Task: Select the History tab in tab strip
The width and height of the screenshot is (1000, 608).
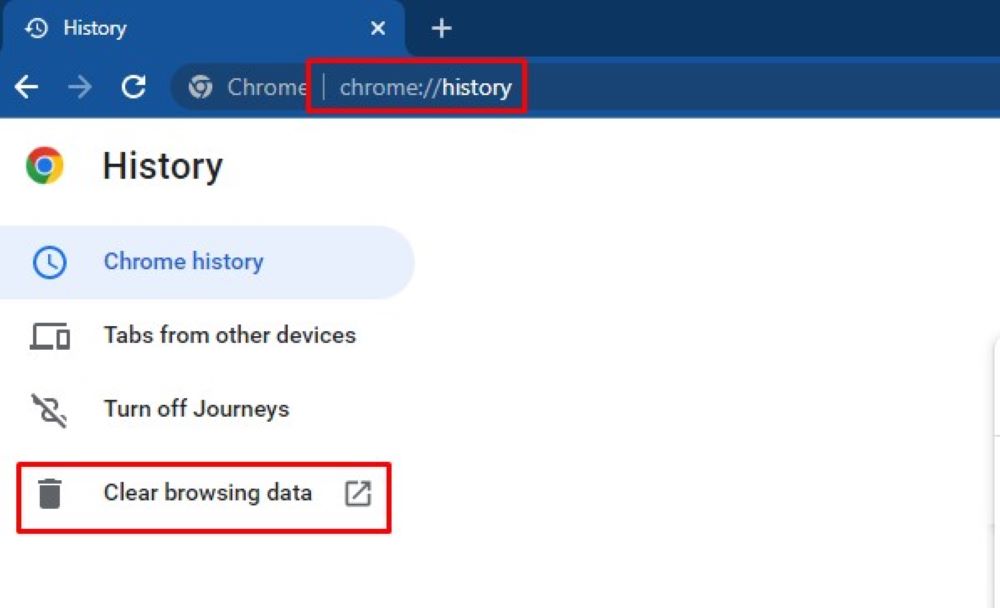Action: (200, 29)
